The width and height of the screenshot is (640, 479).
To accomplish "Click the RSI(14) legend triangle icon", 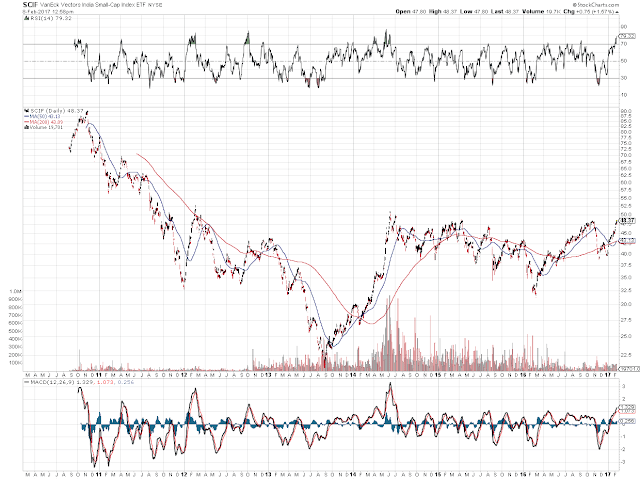I will (25, 18).
